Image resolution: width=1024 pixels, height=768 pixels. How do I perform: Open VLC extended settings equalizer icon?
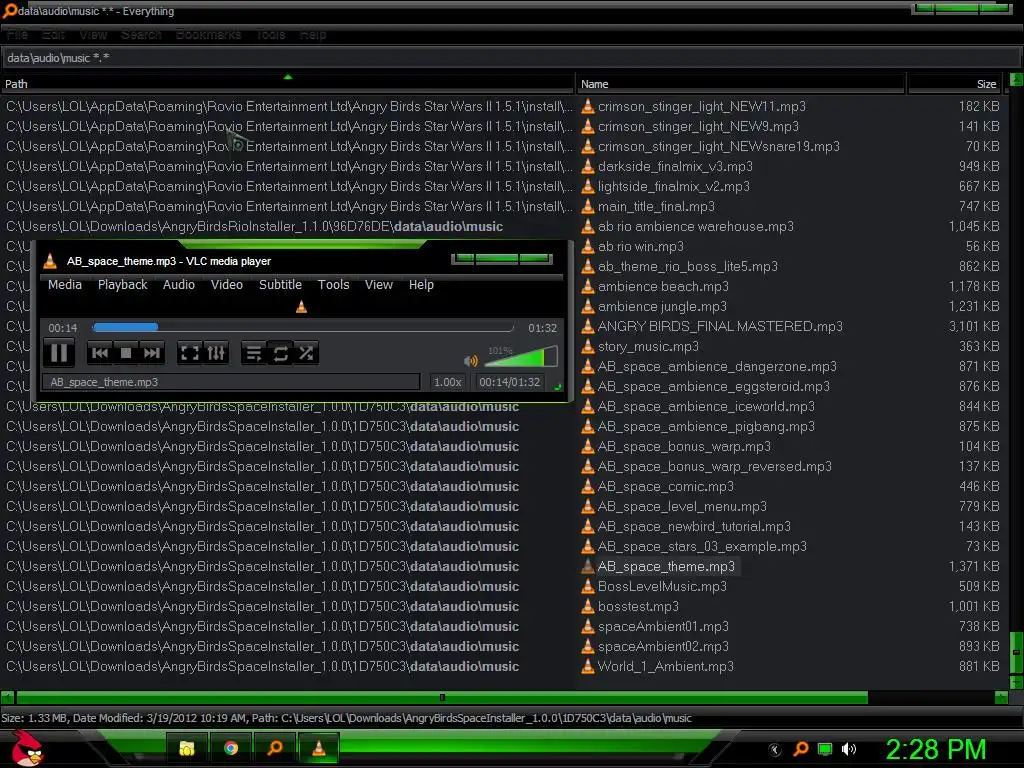pos(216,353)
